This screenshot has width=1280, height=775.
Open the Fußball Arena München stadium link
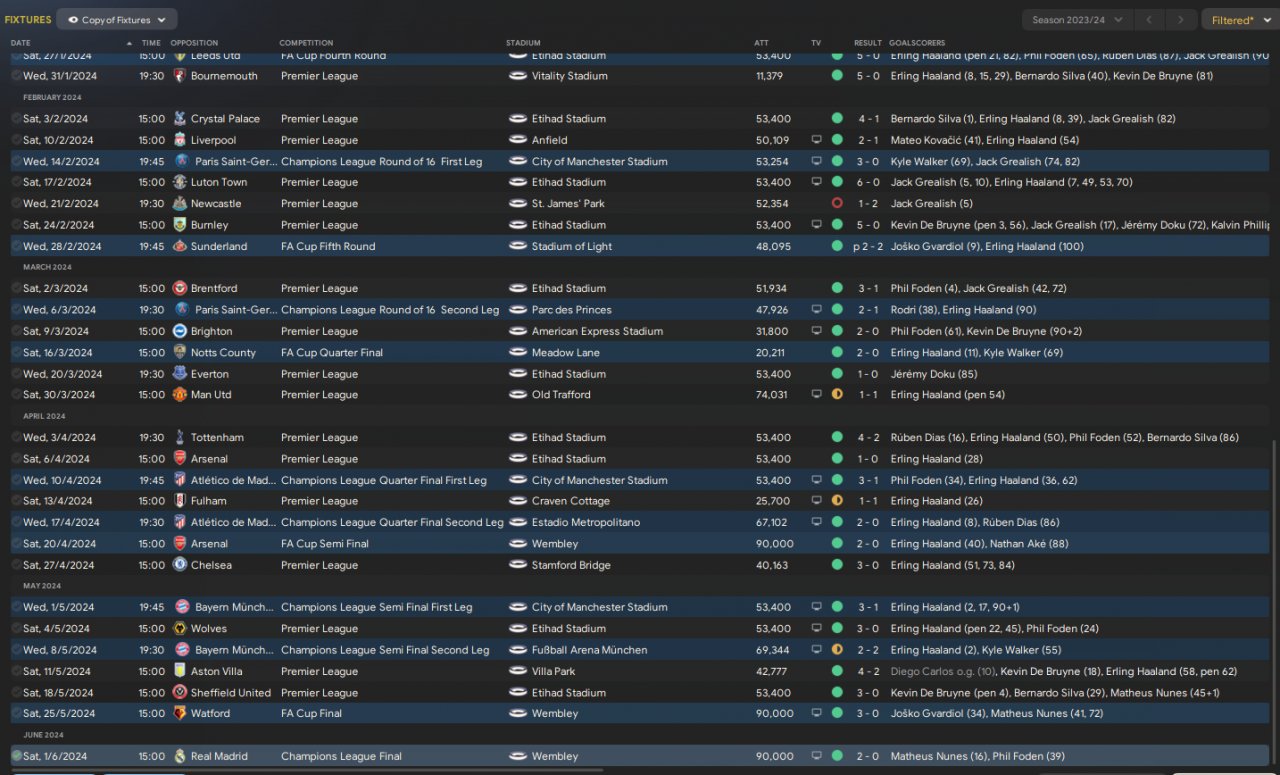[x=589, y=650]
